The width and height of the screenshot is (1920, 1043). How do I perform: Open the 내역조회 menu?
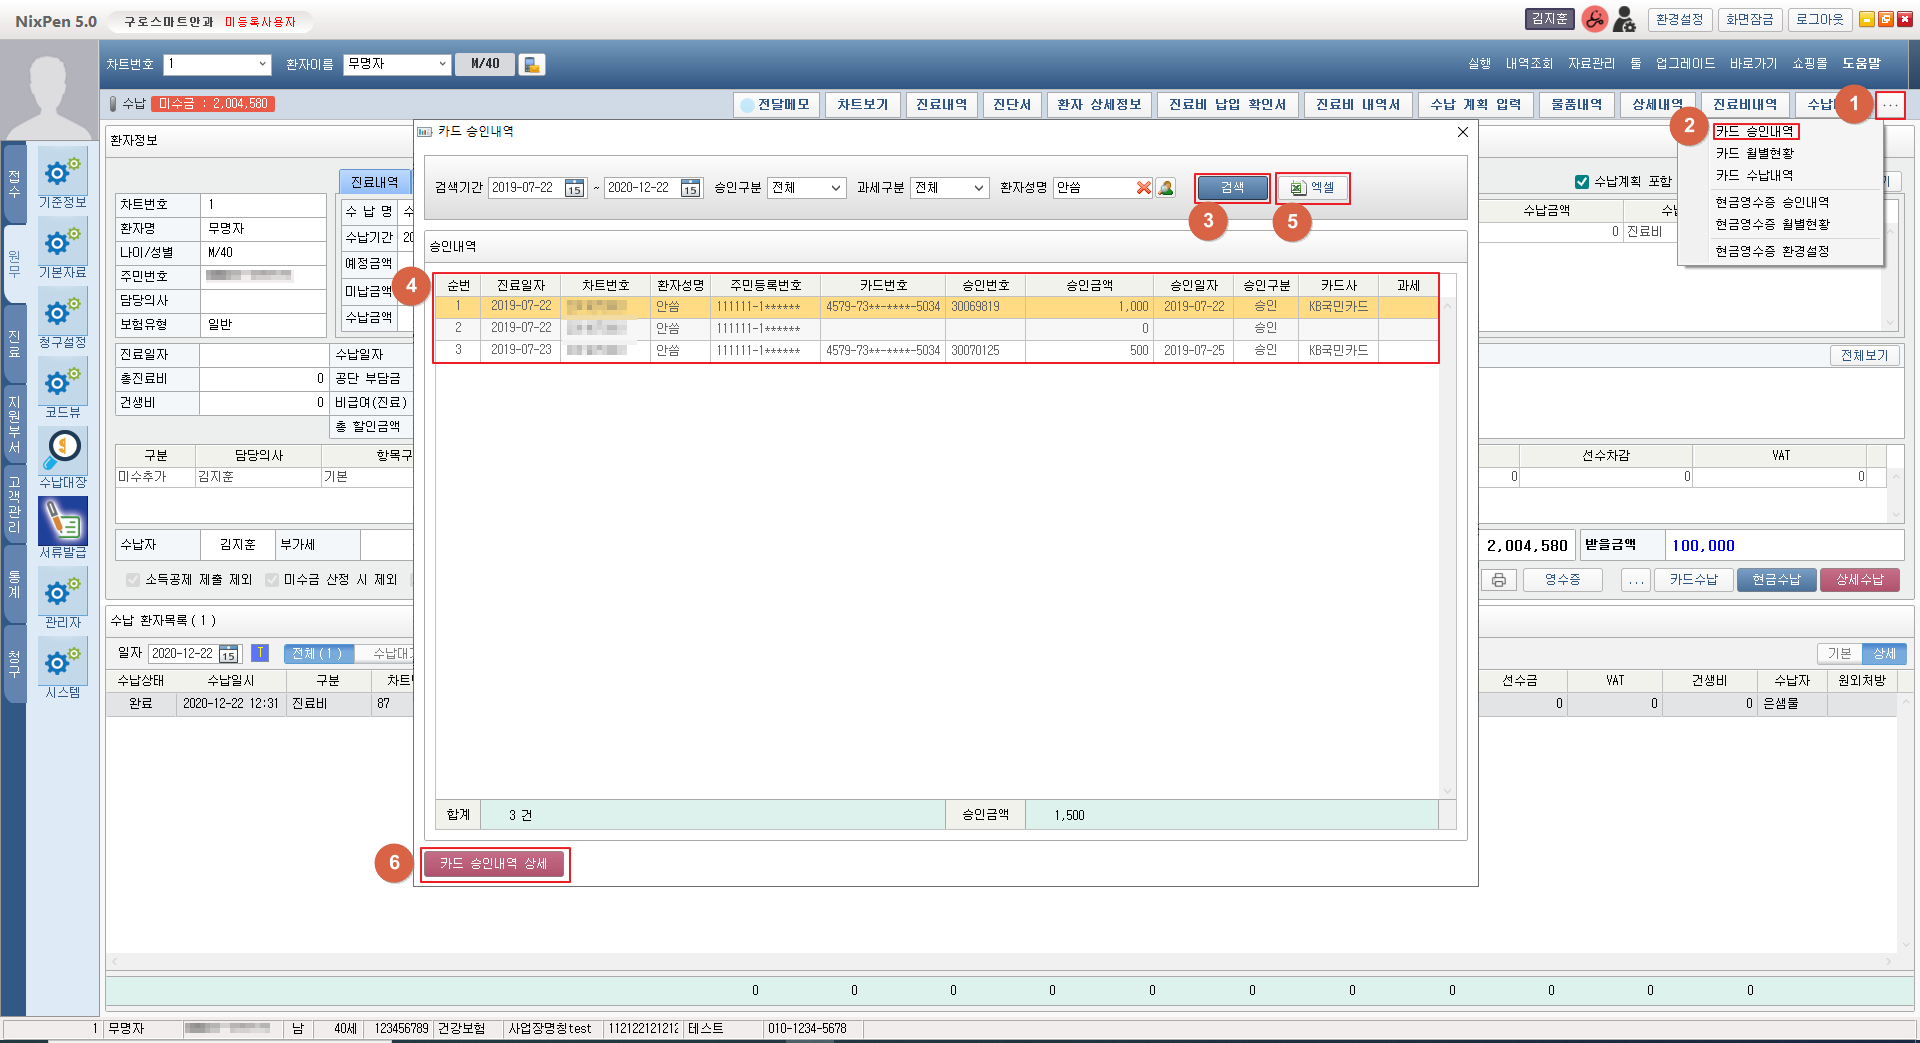click(1529, 64)
